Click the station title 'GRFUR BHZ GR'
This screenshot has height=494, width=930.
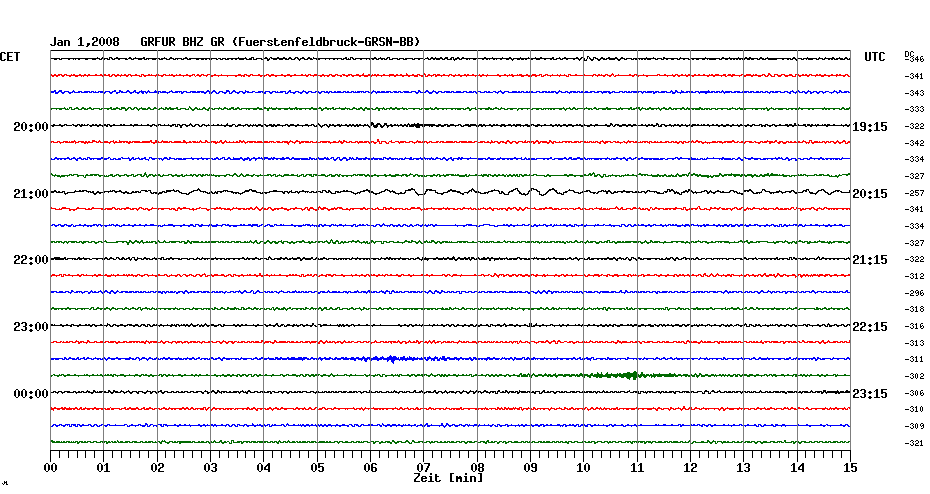pos(182,42)
